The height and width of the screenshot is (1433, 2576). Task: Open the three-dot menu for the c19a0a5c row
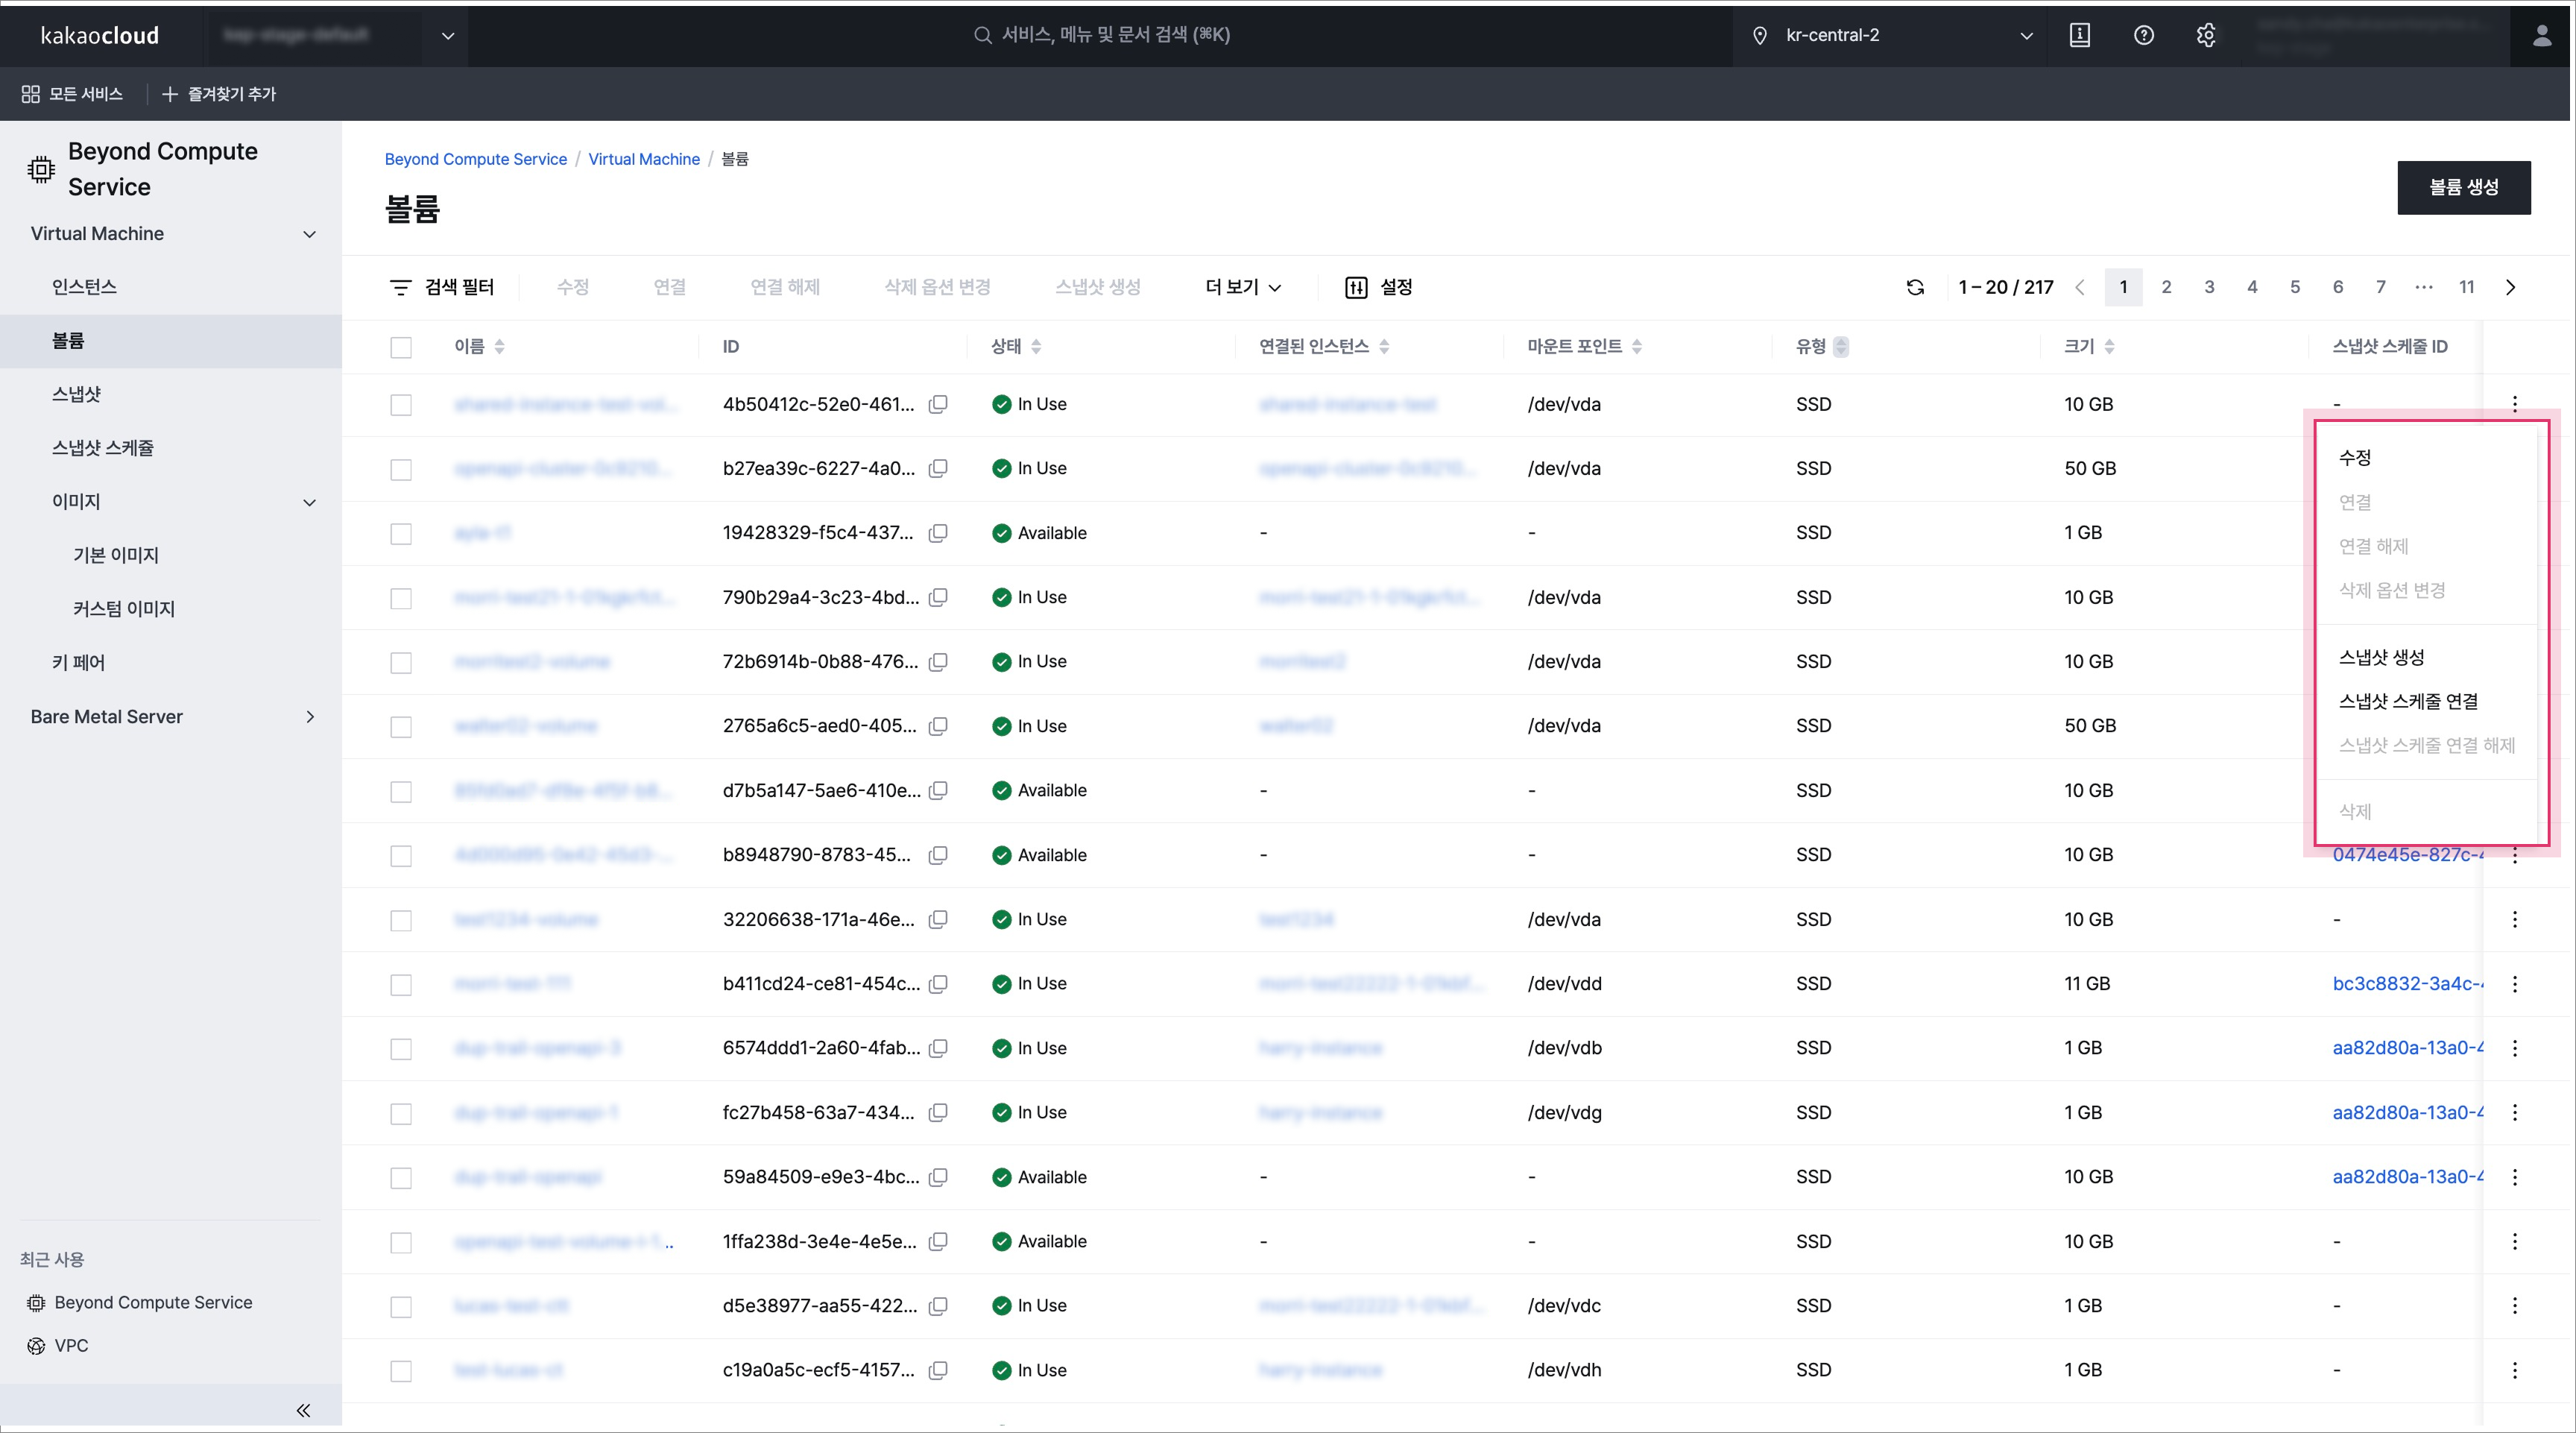(2515, 1370)
